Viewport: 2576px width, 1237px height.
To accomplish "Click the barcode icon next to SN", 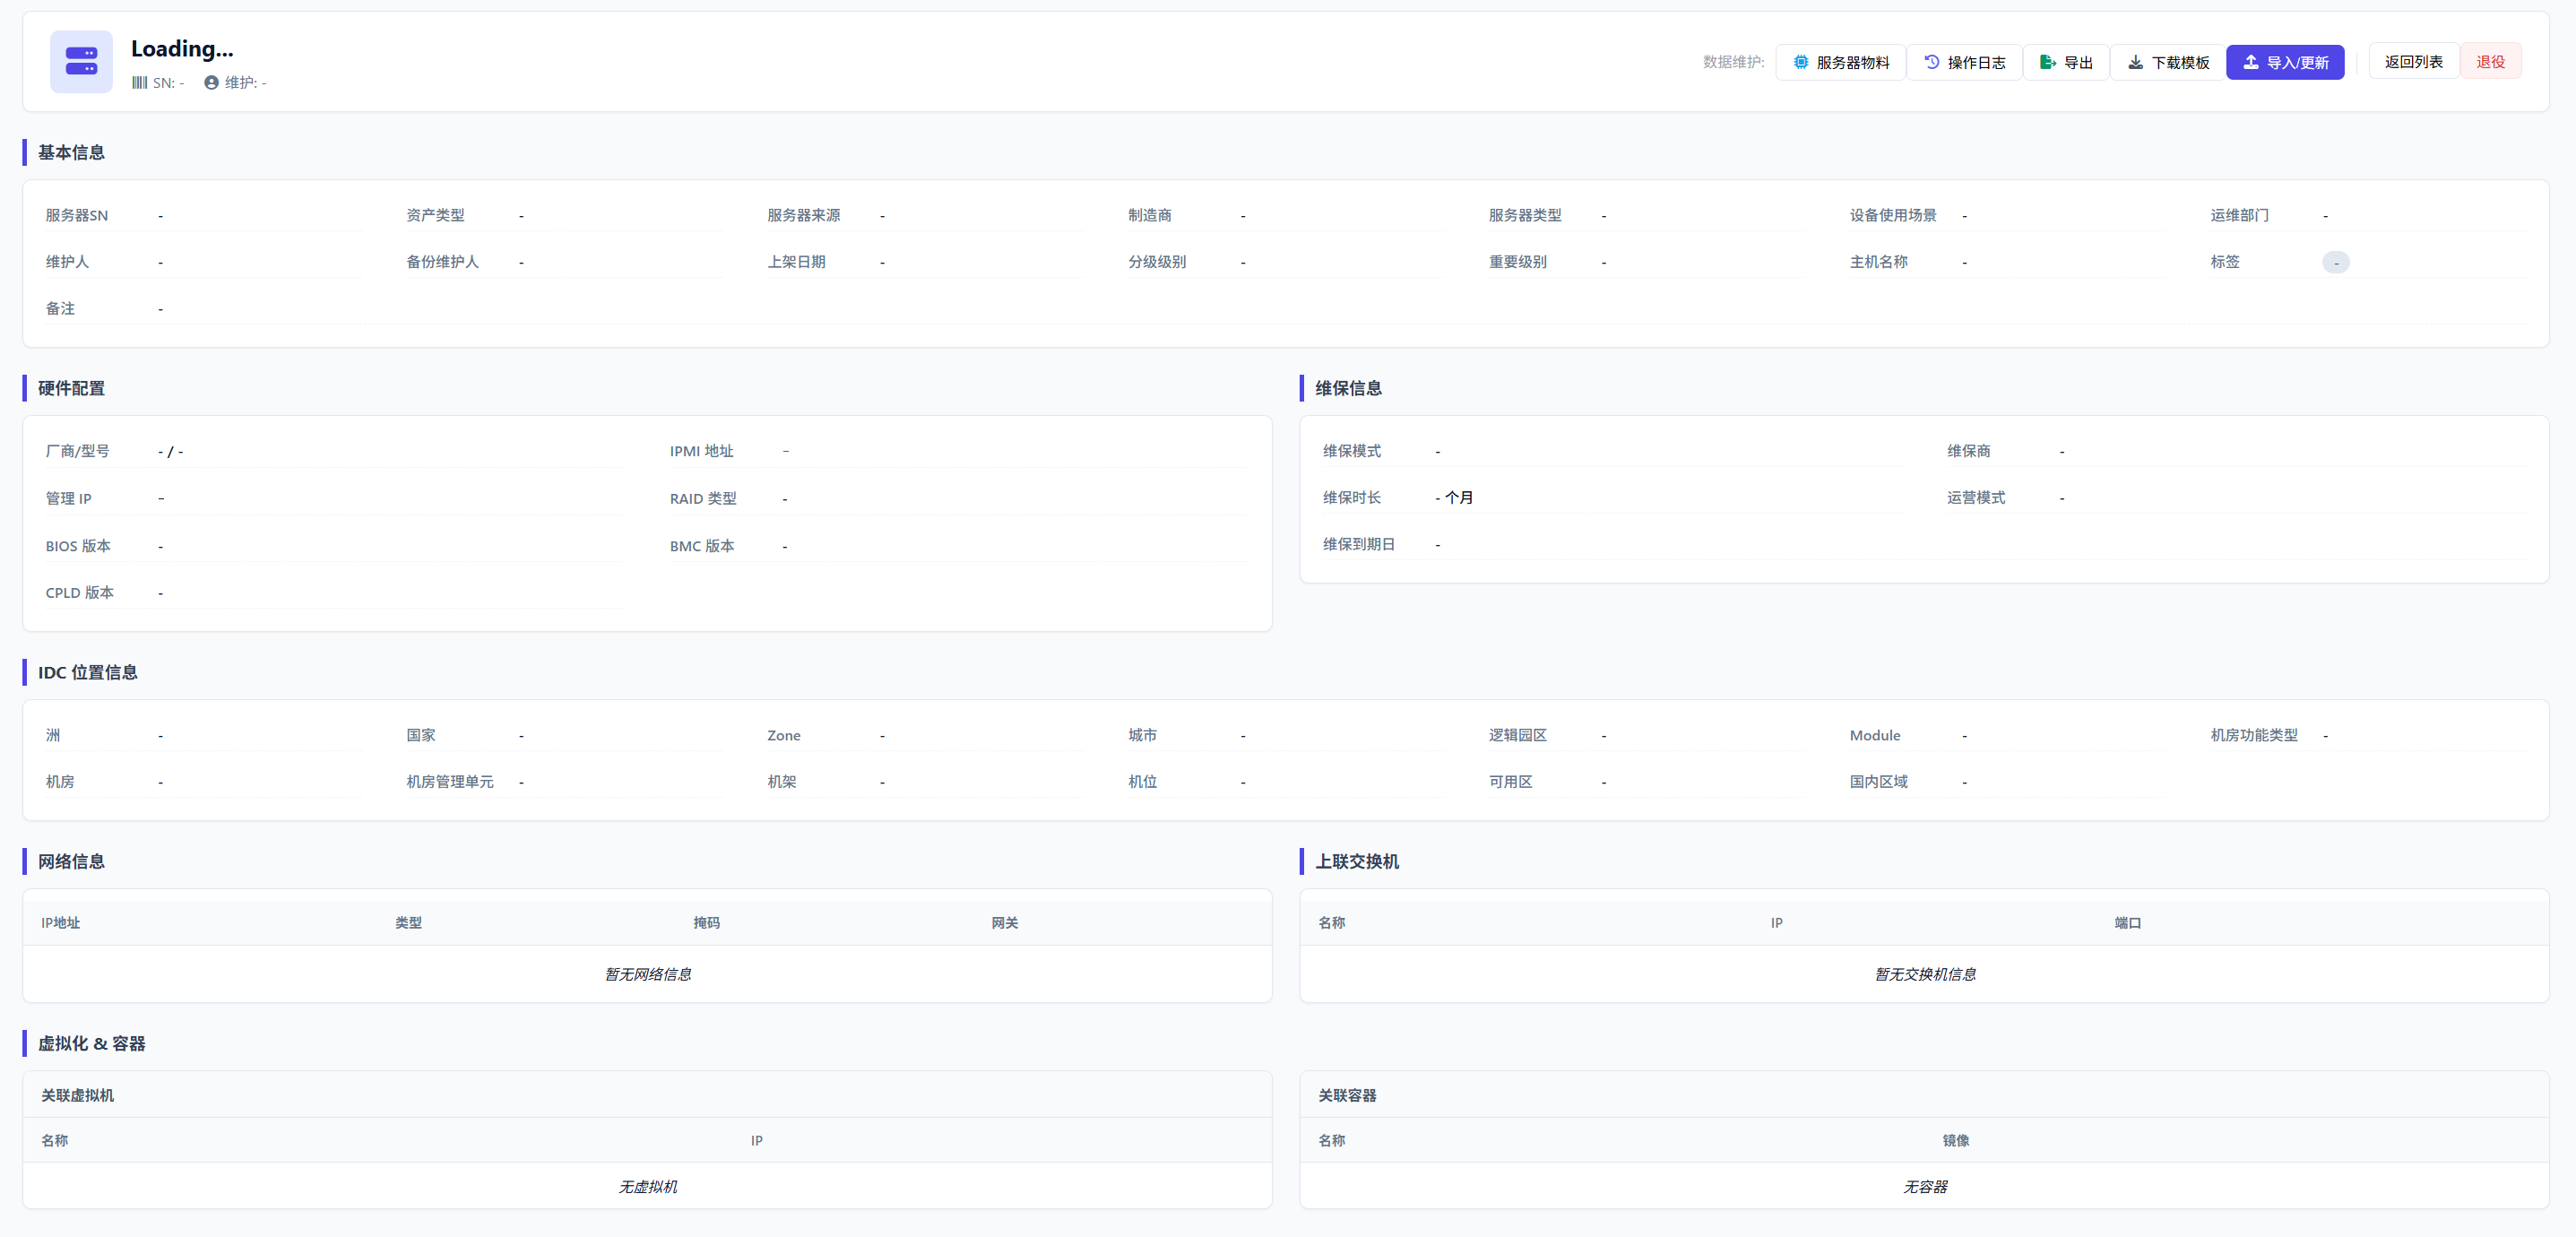I will 140,83.
